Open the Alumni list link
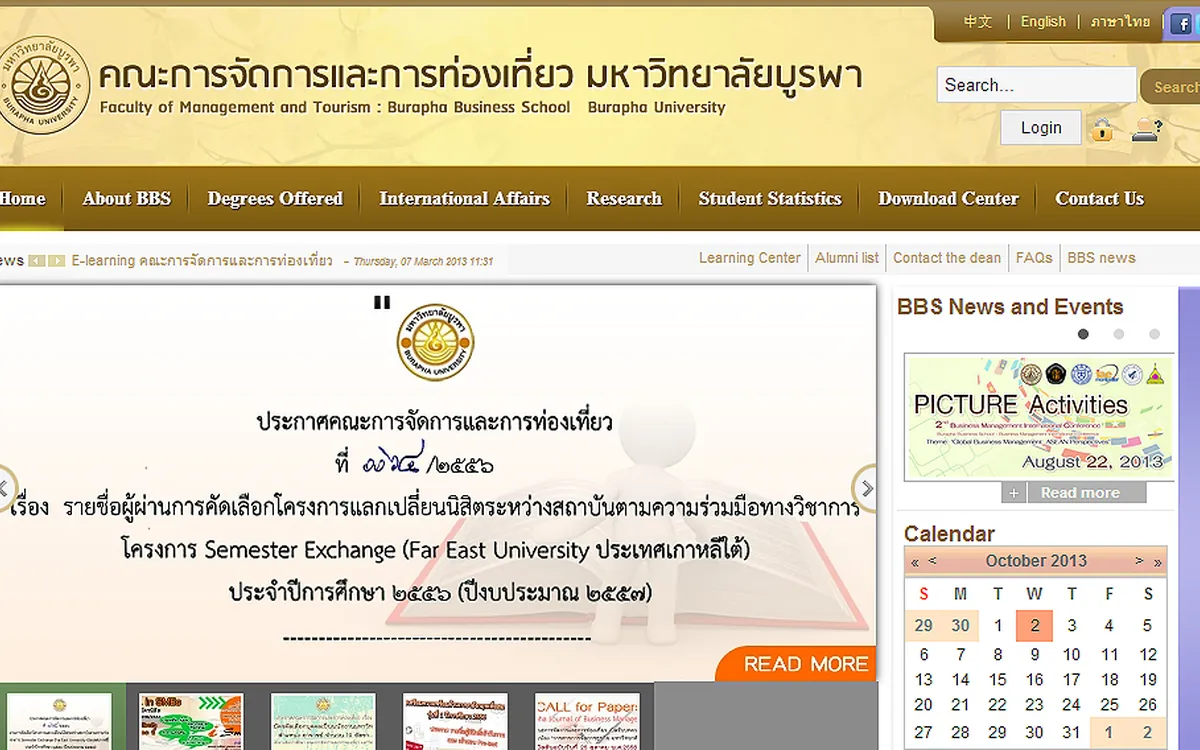 (847, 258)
